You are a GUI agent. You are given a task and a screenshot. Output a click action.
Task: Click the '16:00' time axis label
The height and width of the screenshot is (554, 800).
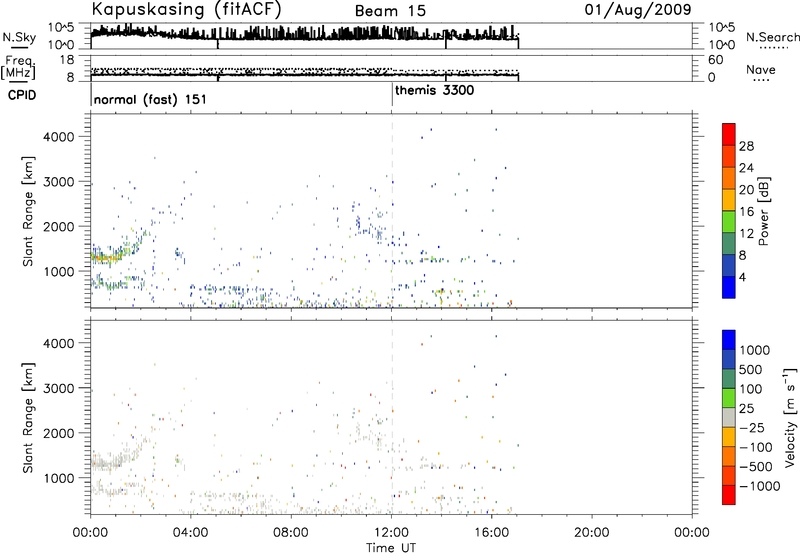[491, 533]
